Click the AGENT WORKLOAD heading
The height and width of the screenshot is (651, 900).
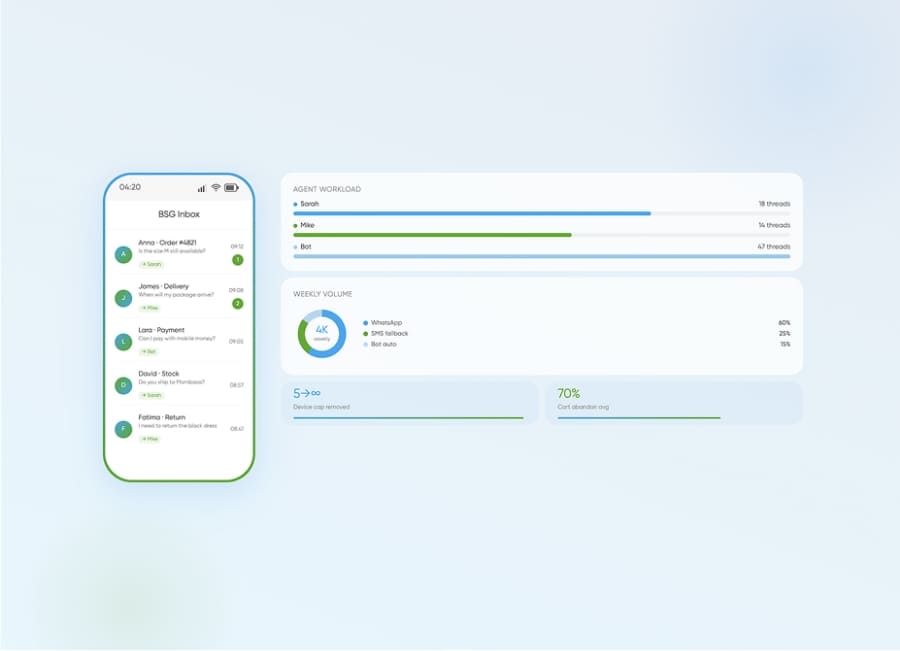[x=327, y=189]
